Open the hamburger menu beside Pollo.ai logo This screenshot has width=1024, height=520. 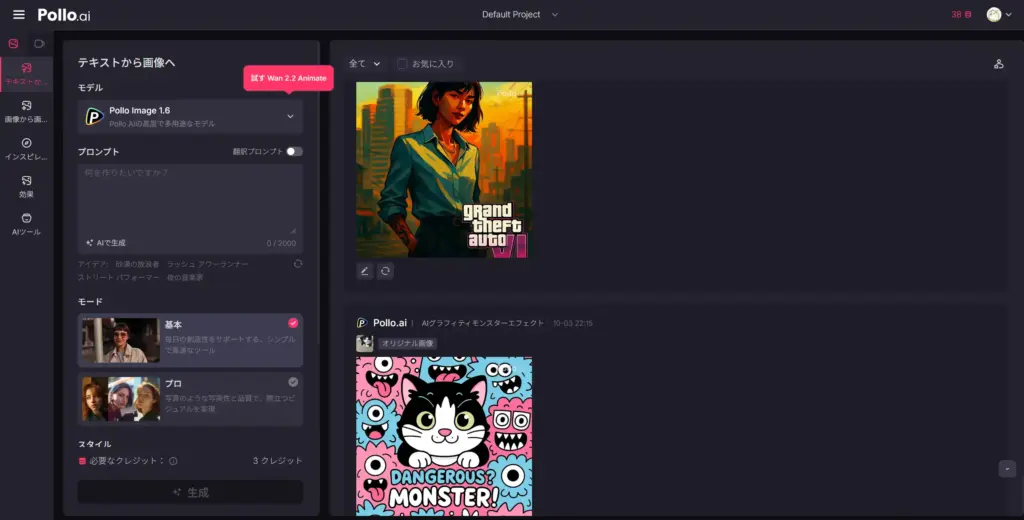pyautogui.click(x=19, y=15)
